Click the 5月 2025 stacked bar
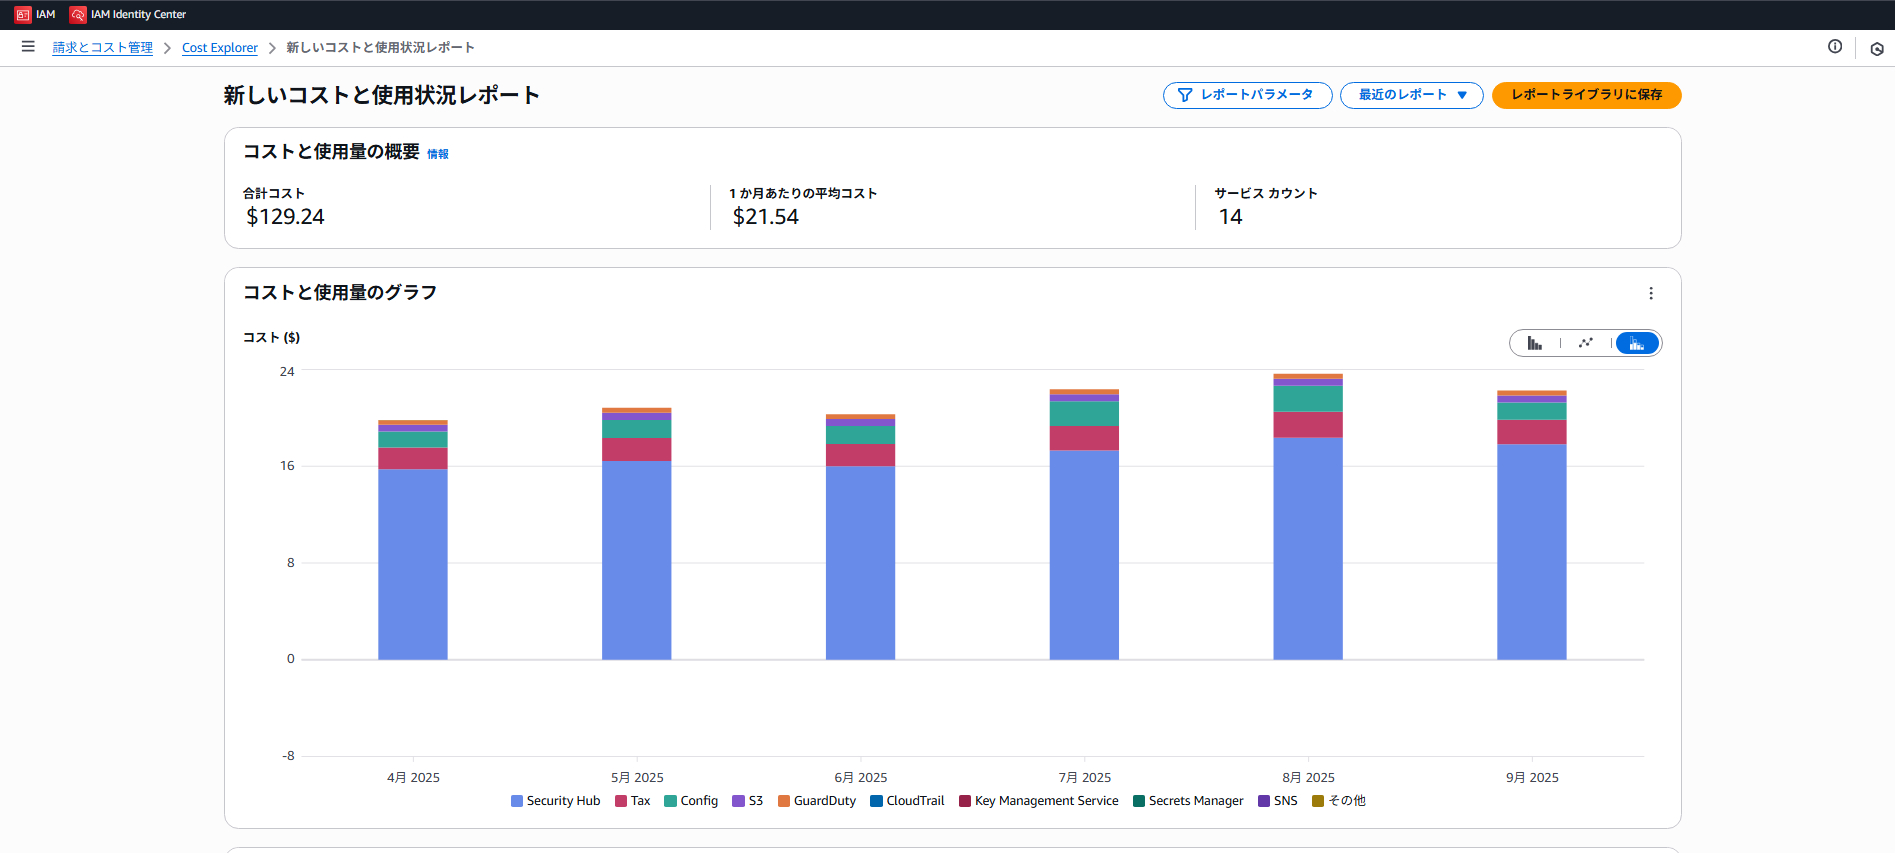This screenshot has height=853, width=1895. pos(637,534)
